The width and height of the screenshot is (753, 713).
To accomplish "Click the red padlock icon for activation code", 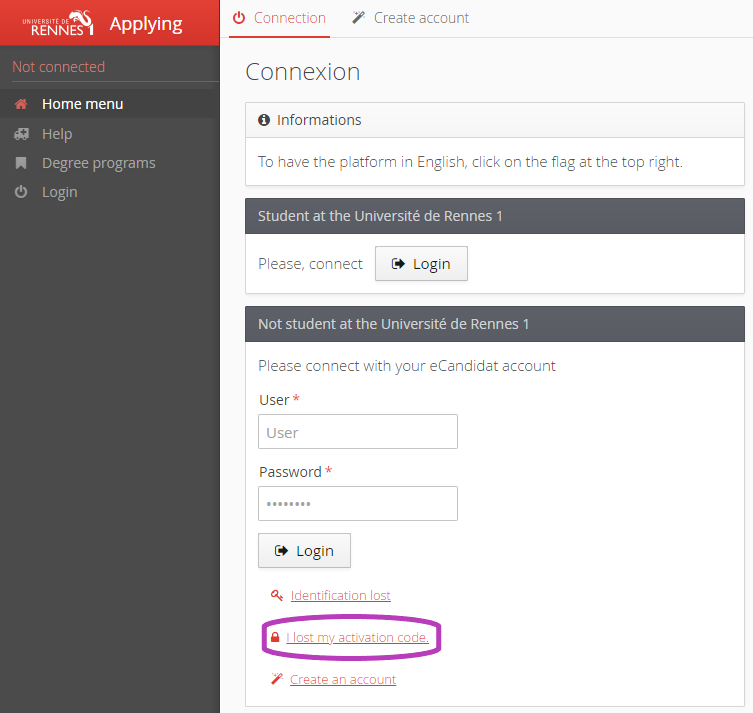I will pos(275,637).
